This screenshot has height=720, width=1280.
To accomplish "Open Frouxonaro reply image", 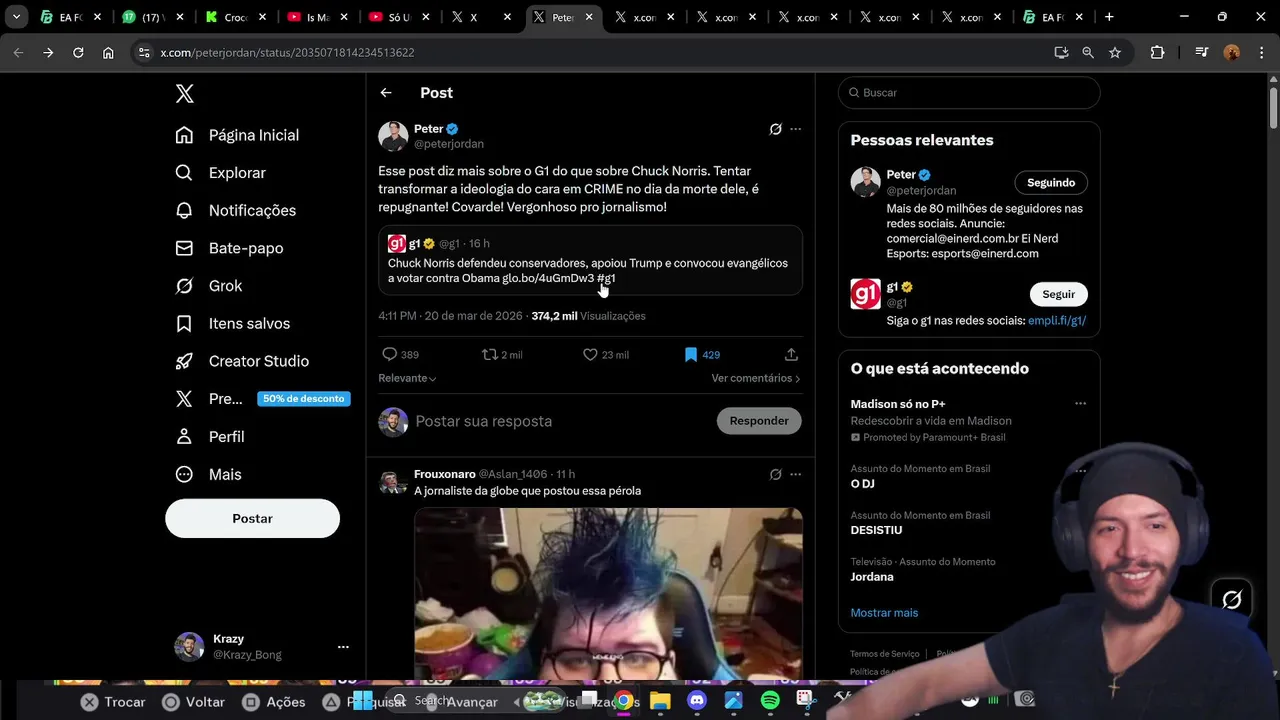I will (608, 594).
